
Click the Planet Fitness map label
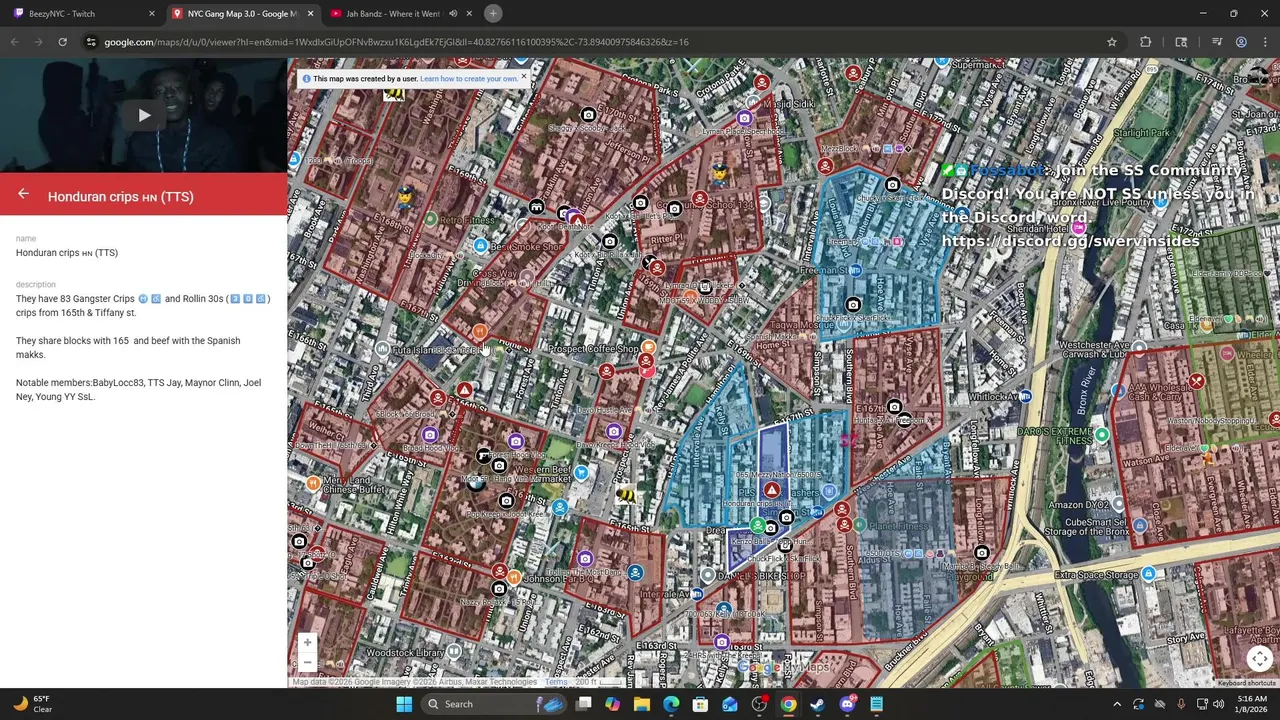(898, 526)
